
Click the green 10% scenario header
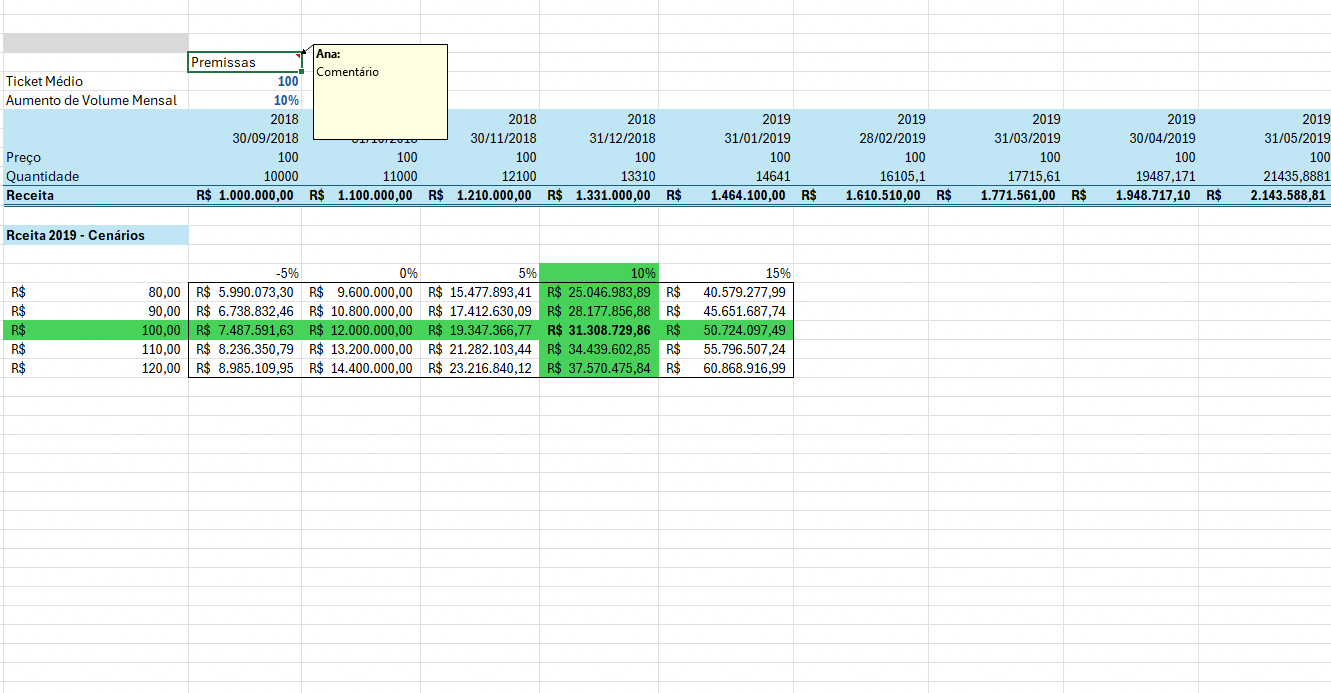(599, 272)
